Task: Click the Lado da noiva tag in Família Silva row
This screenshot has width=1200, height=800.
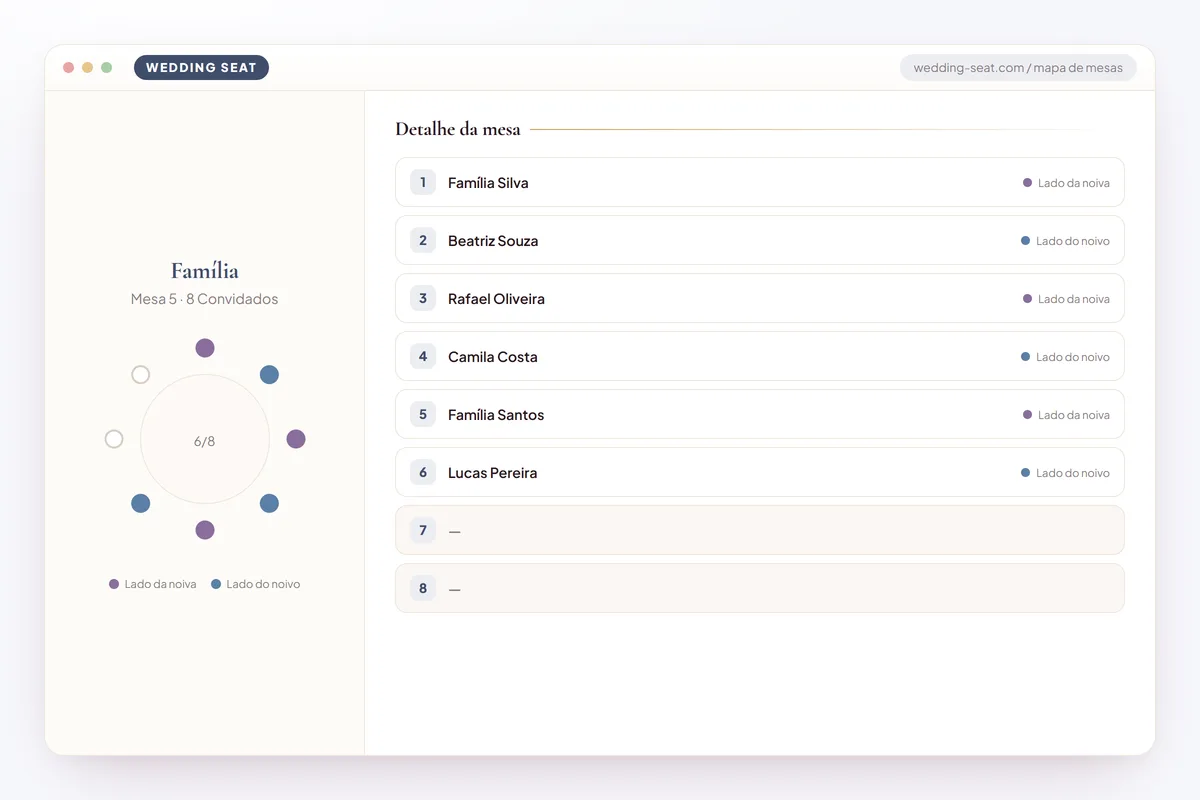Action: [1066, 183]
